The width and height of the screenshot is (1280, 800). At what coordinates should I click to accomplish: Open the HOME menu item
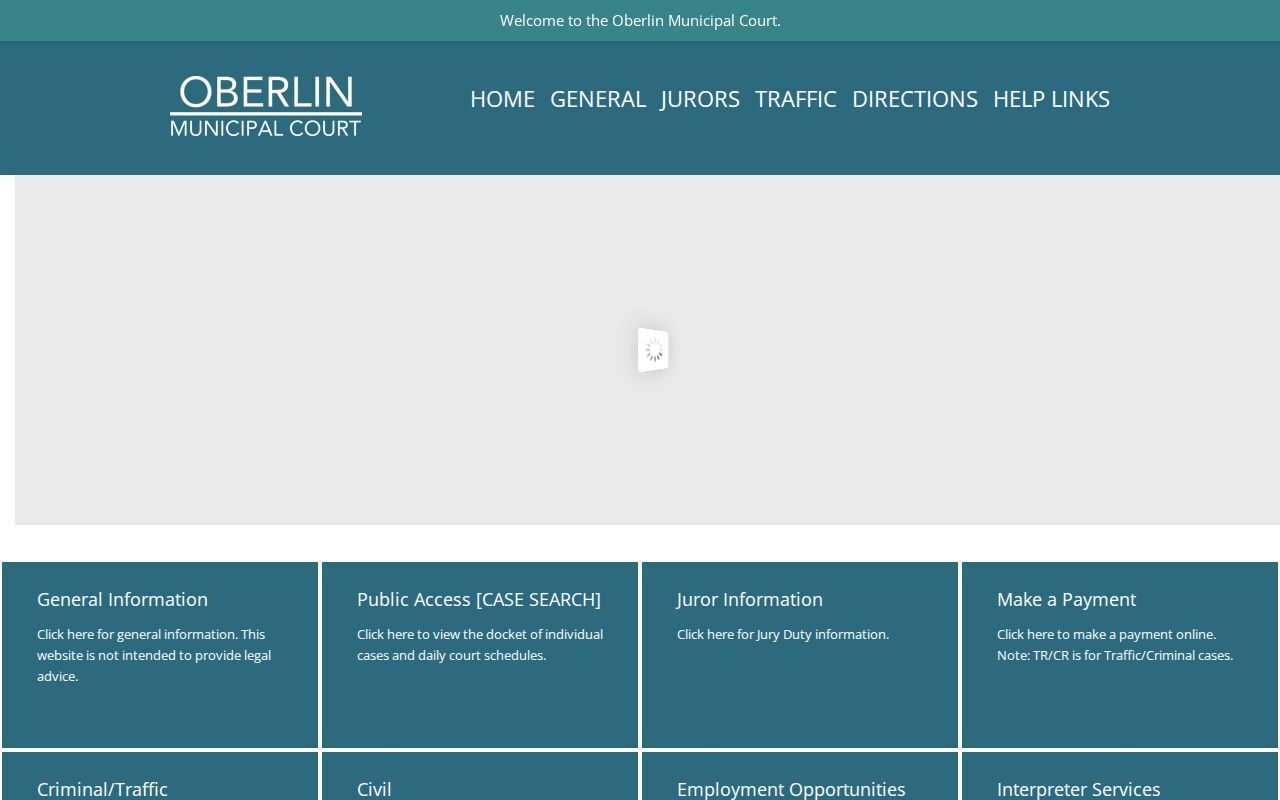pos(502,99)
